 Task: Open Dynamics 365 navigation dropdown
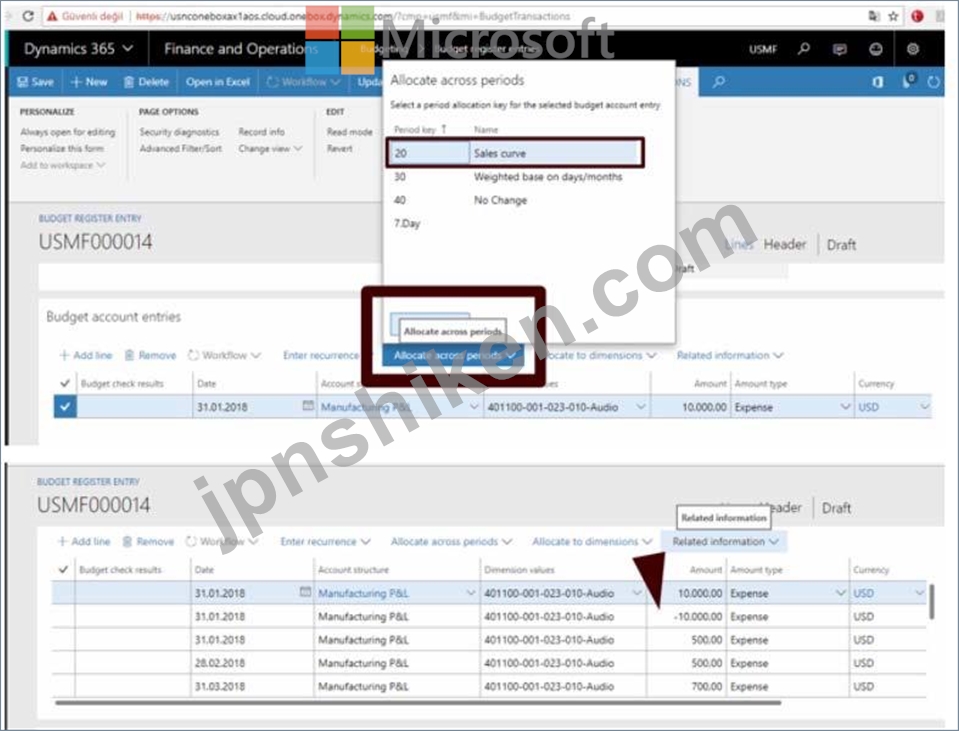pyautogui.click(x=78, y=49)
